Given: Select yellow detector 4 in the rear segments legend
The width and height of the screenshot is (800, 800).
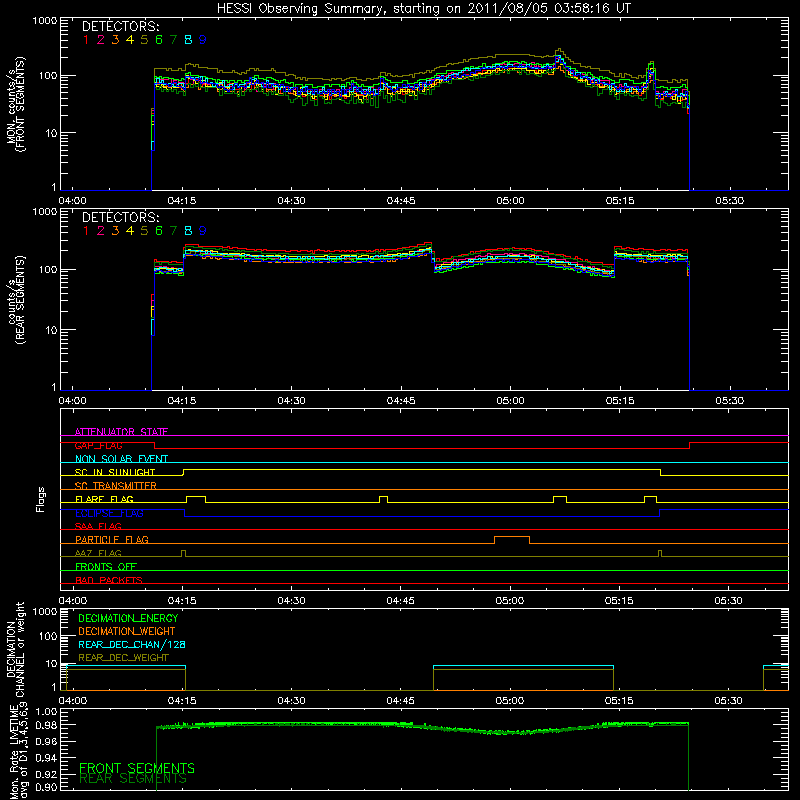Looking at the screenshot, I should 130,231.
